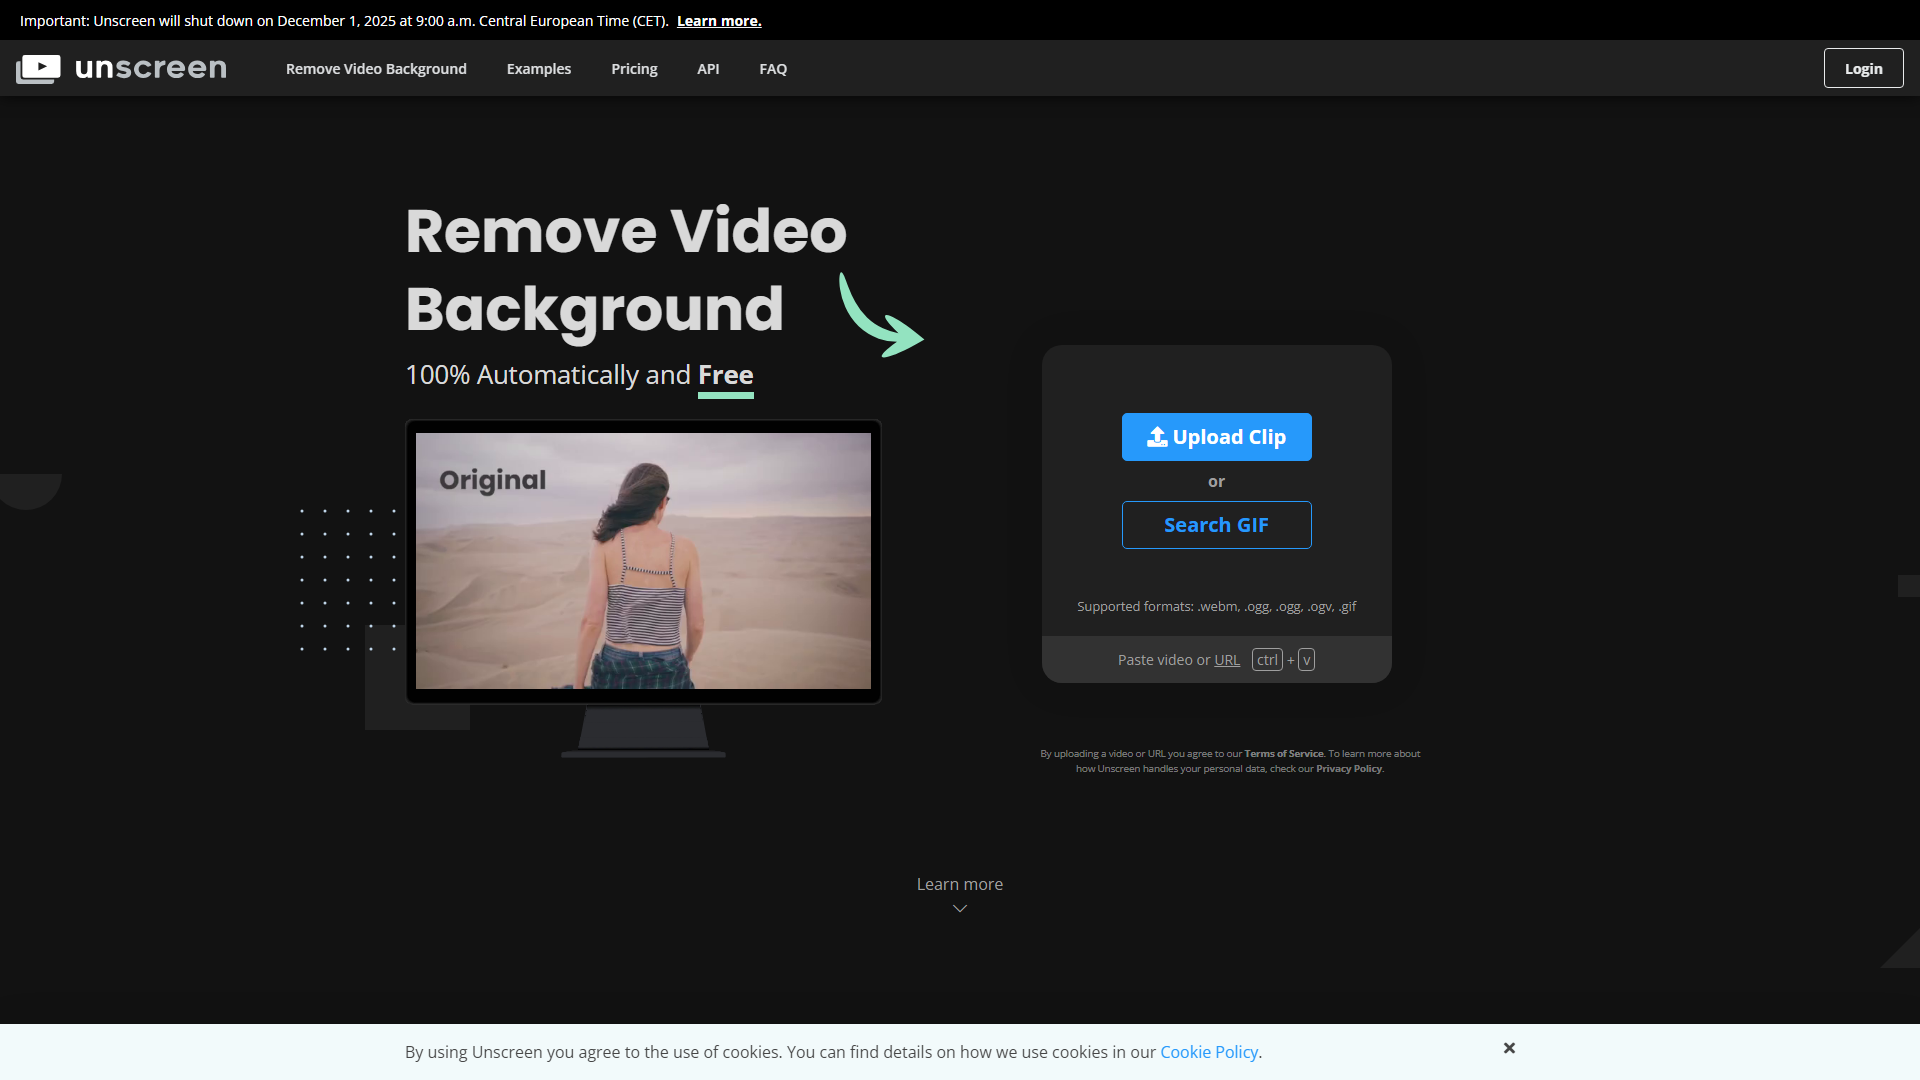The image size is (1920, 1080).
Task: Click the V key hint in paste shortcut
Action: 1305,659
